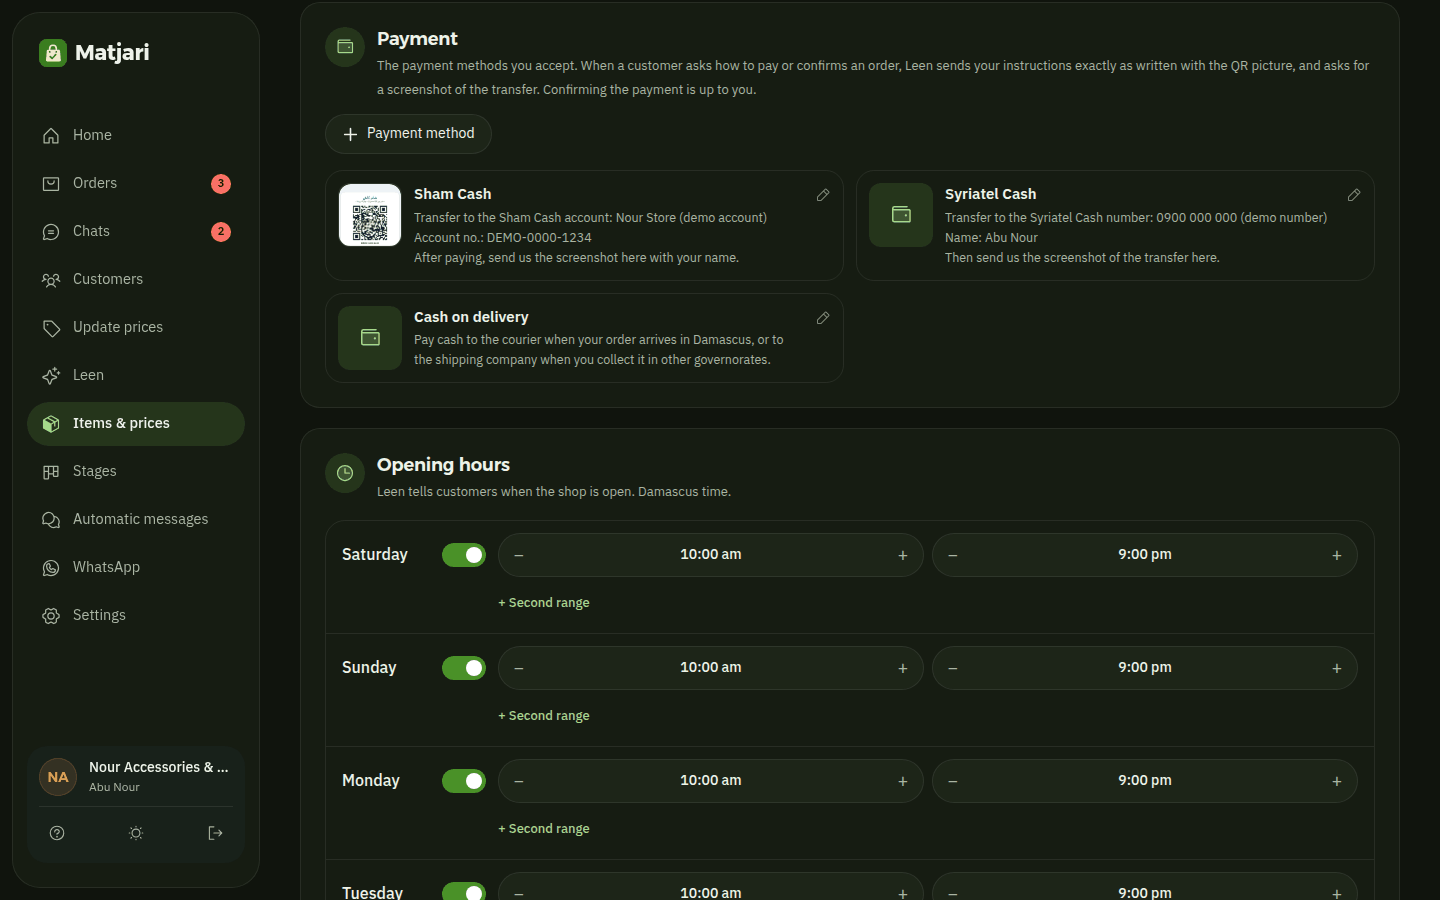Screen dimensions: 1440x900
Task: Open Orders in the sidebar
Action: [x=136, y=183]
